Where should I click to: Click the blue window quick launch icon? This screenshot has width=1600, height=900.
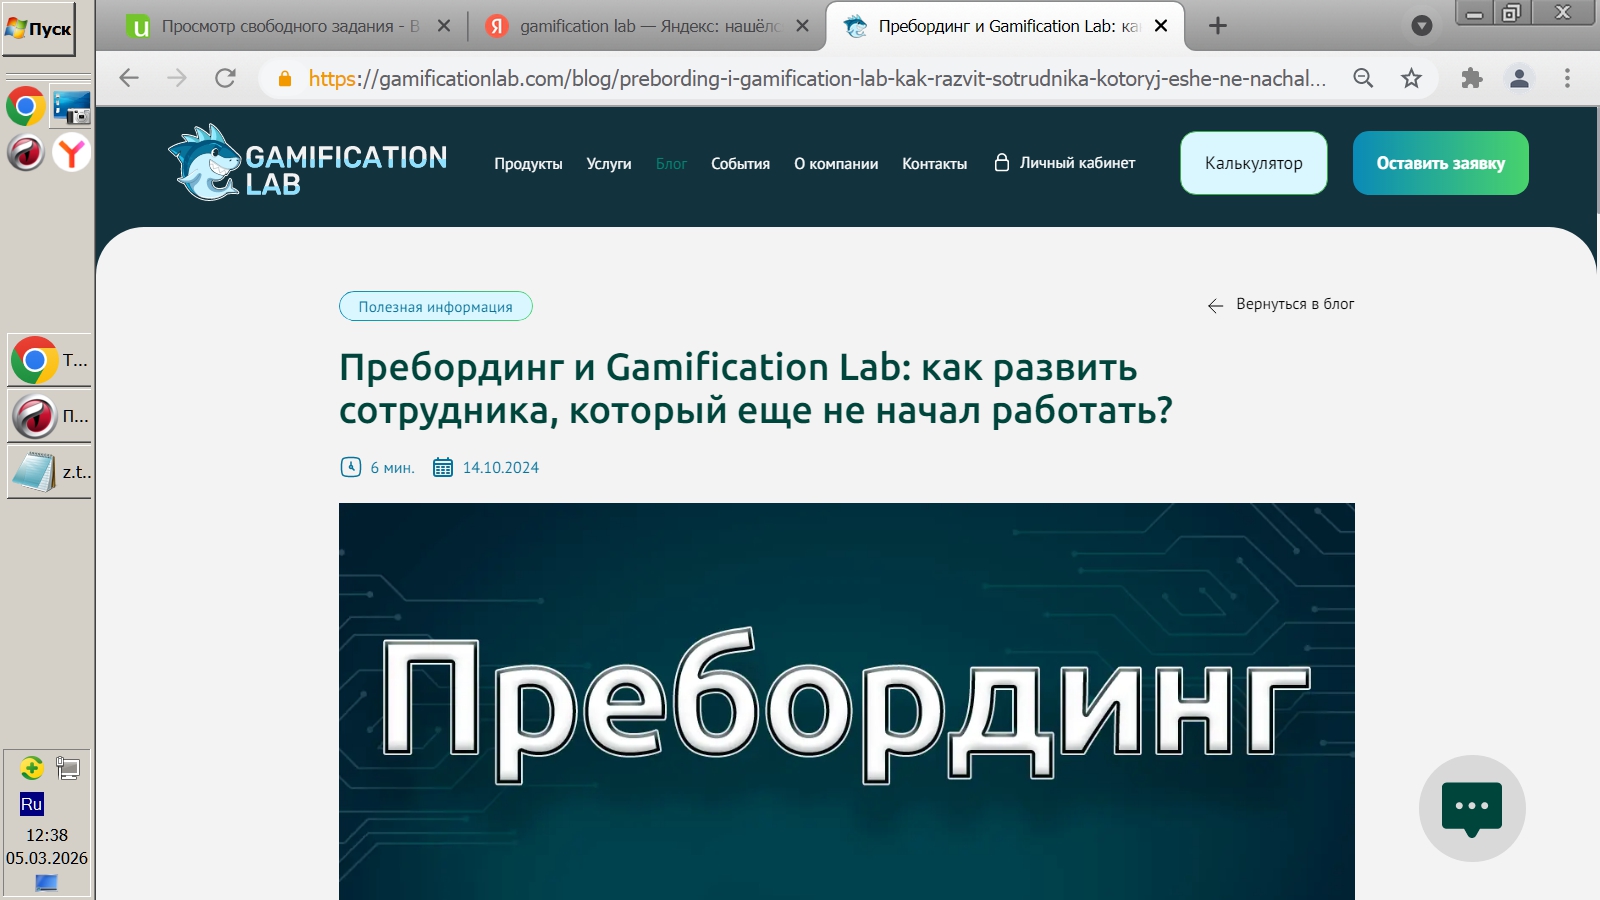71,106
